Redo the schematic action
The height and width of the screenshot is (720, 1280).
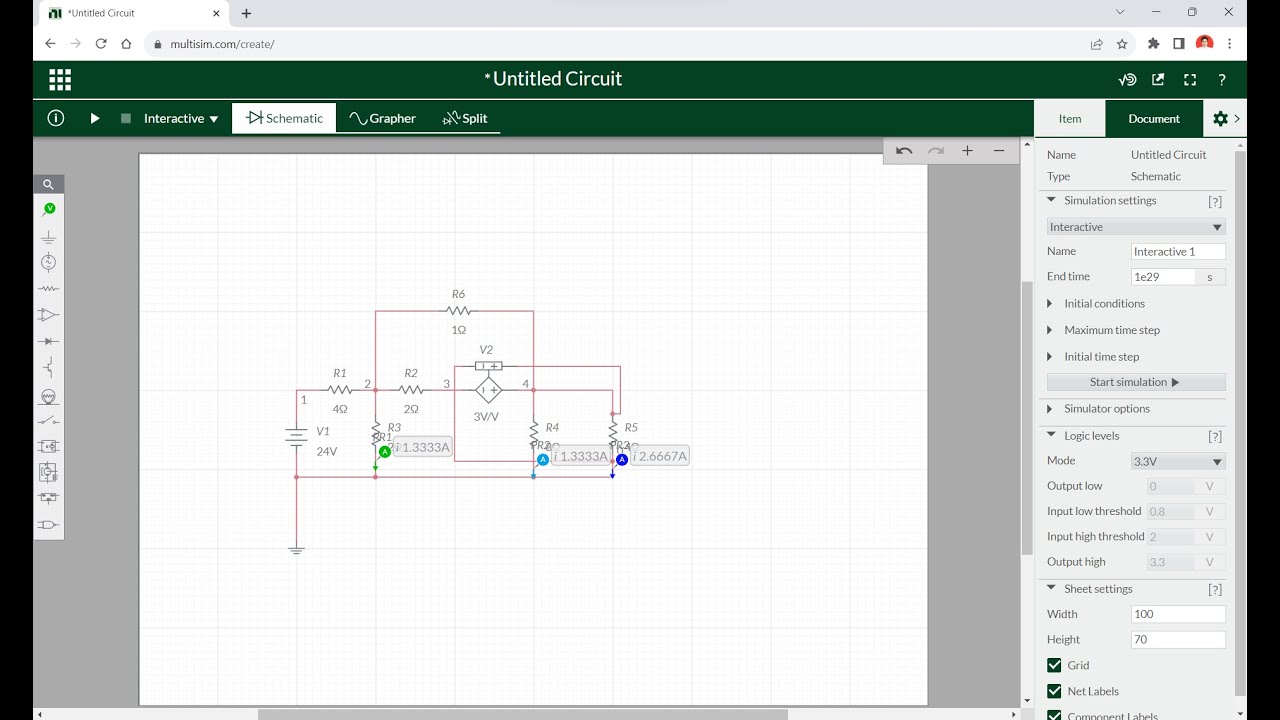point(936,151)
